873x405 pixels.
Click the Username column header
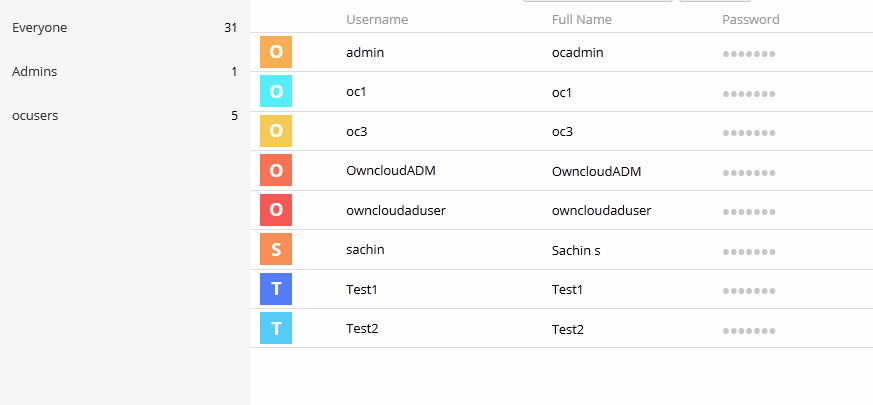377,19
